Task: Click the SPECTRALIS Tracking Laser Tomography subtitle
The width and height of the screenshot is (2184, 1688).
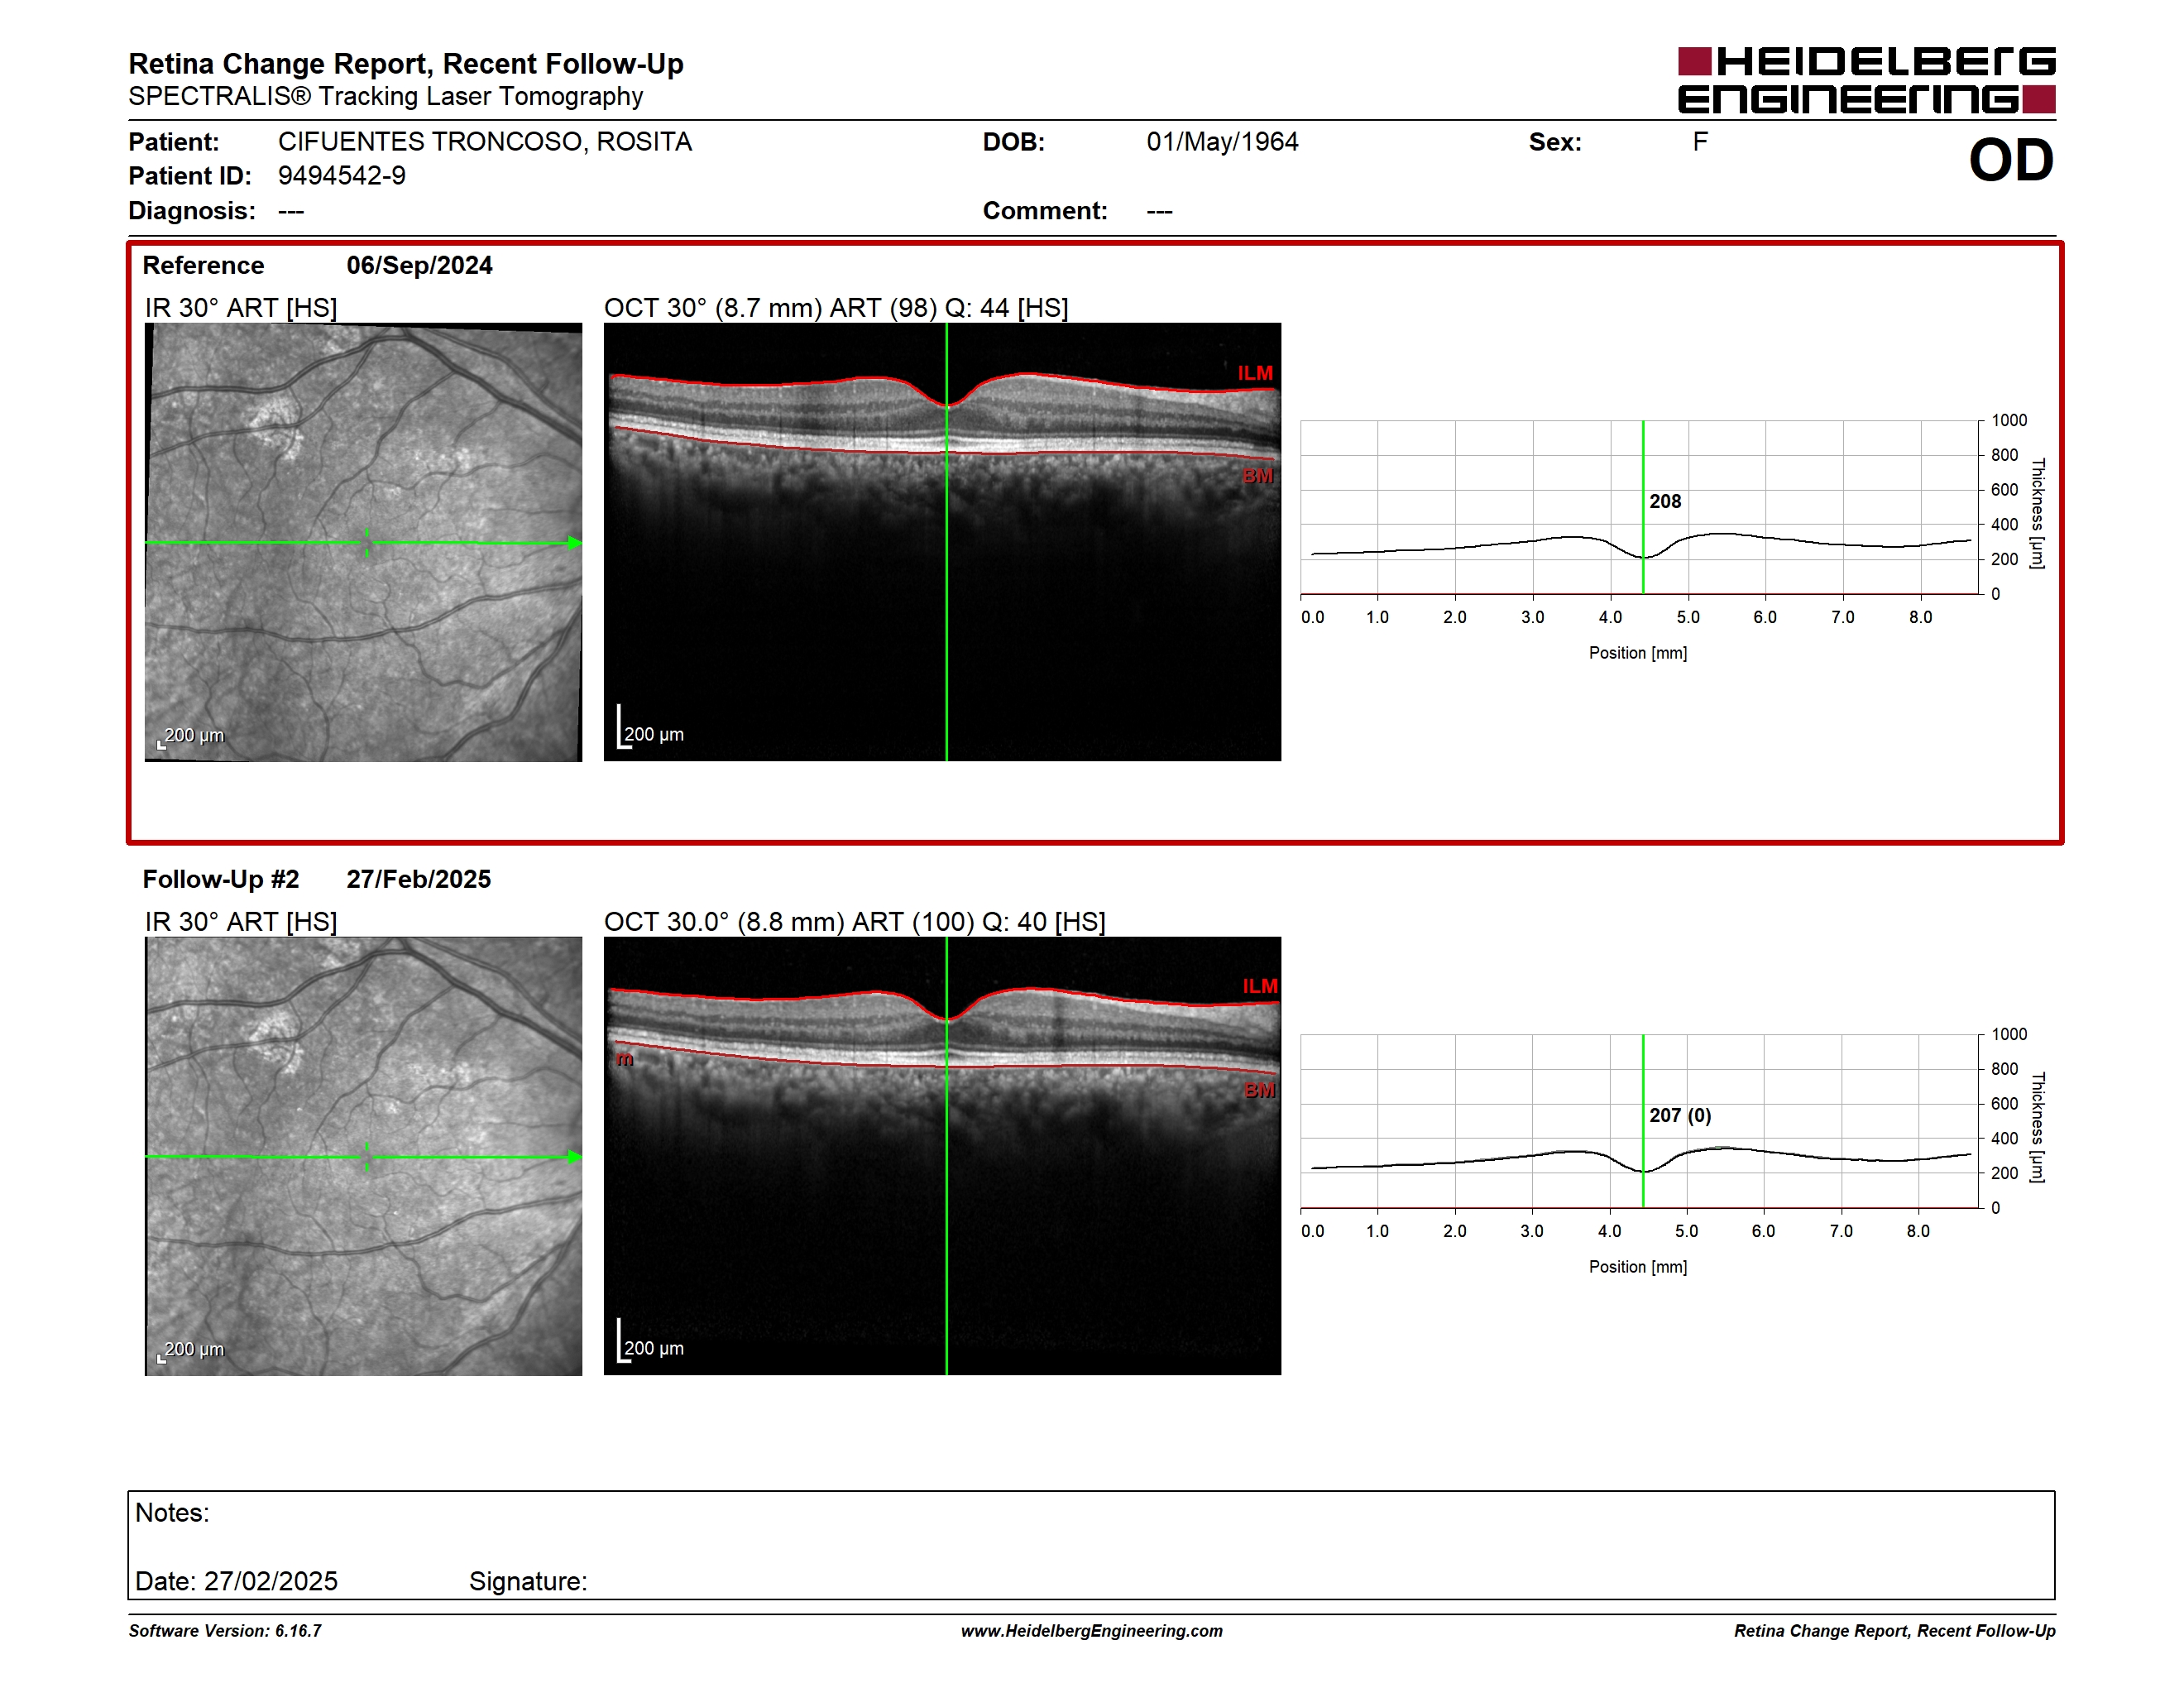Action: [x=386, y=97]
